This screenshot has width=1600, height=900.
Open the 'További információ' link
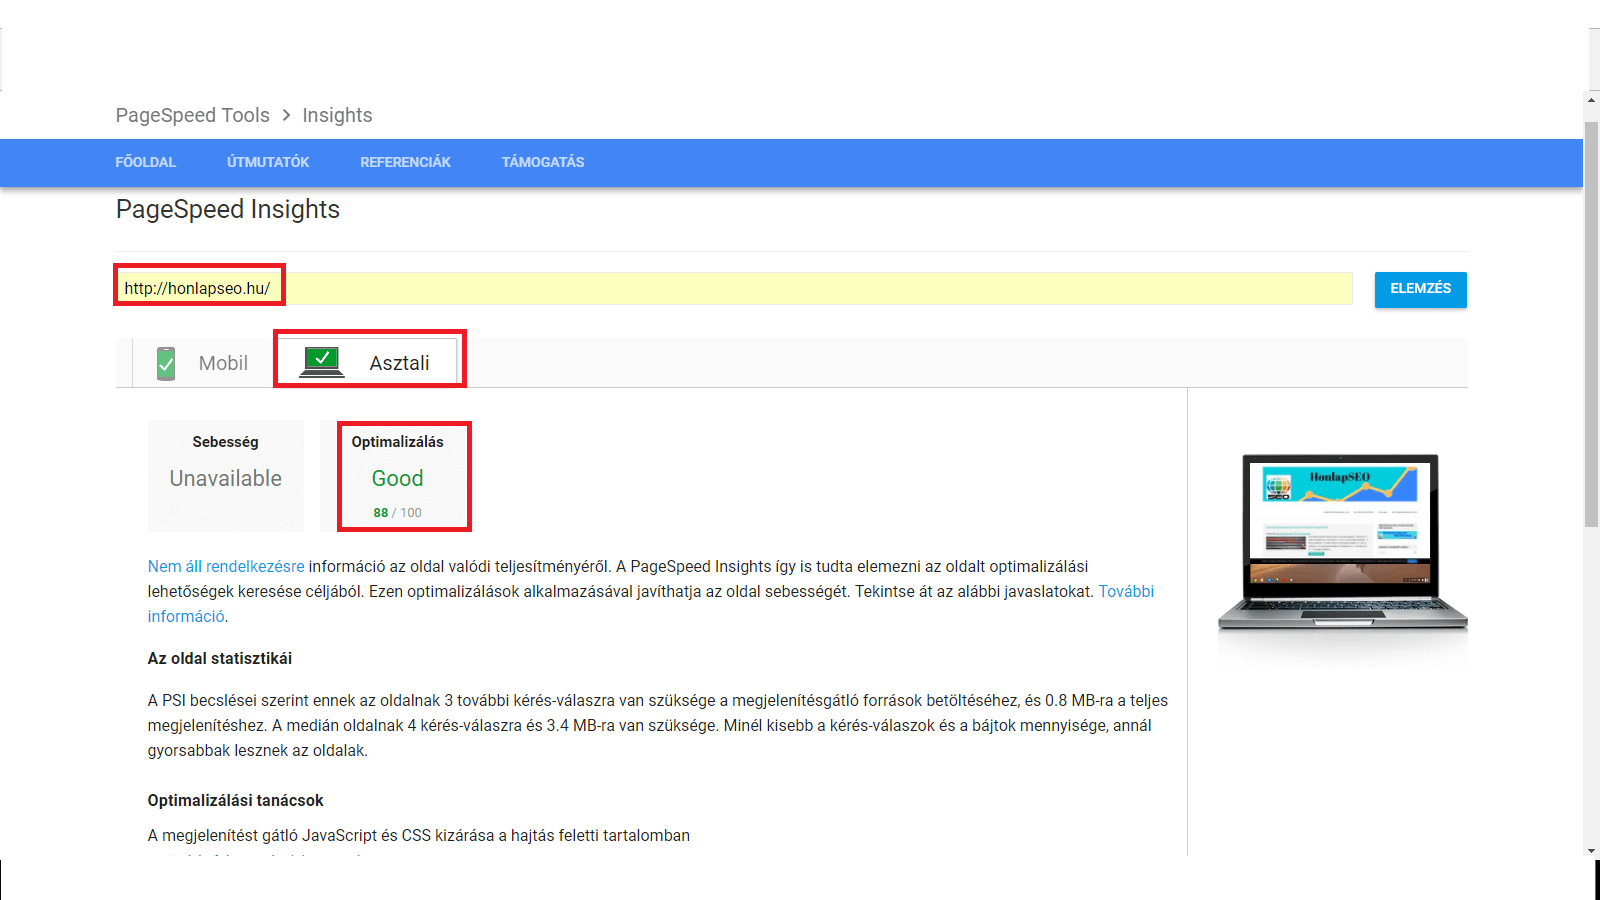pyautogui.click(x=1126, y=591)
